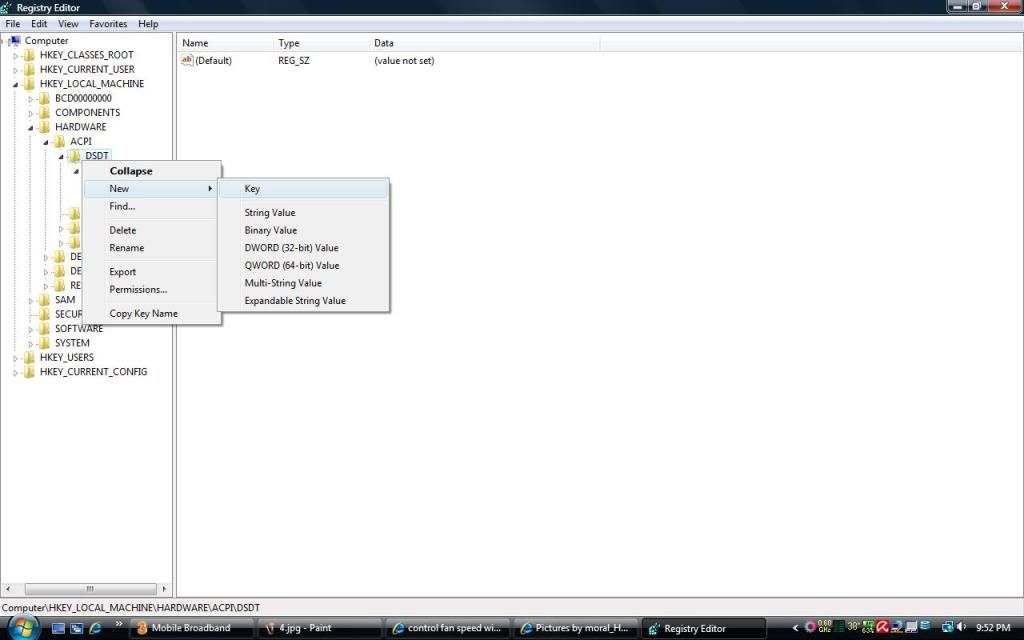Open Permissions... from the context menu

[x=152, y=290]
